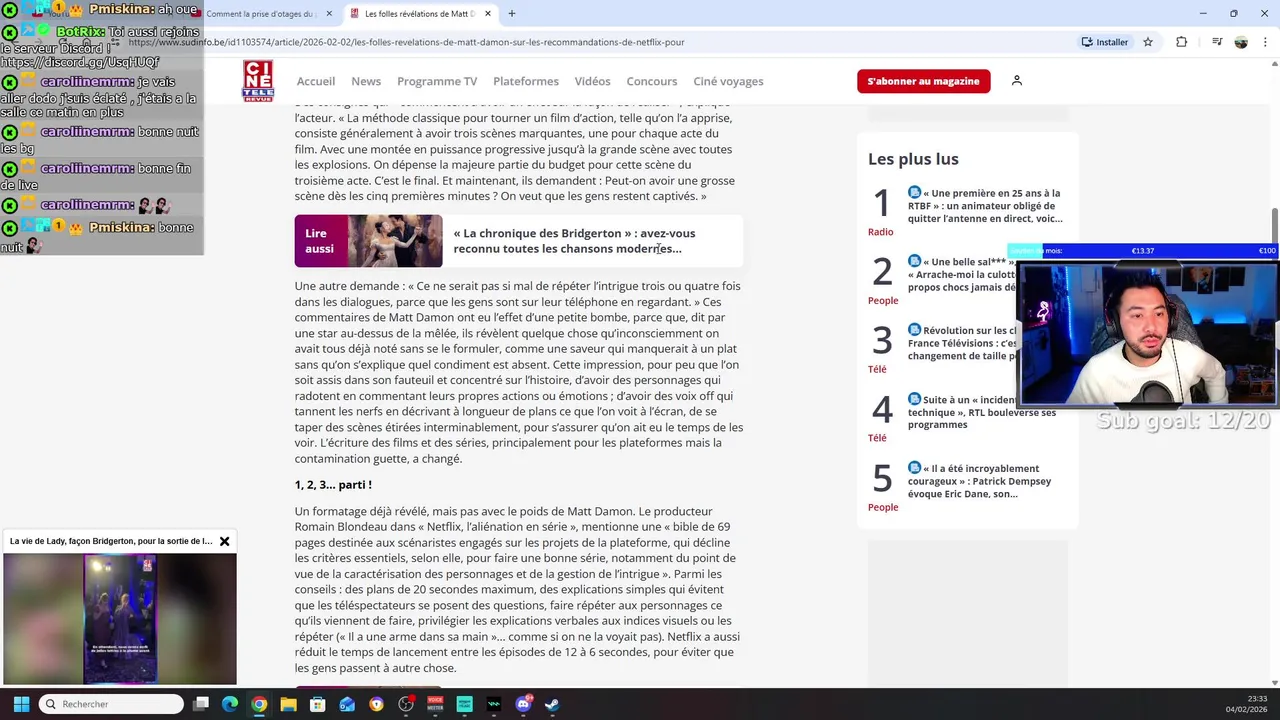Click the Installer app button
This screenshot has width=1280, height=720.
point(1105,42)
